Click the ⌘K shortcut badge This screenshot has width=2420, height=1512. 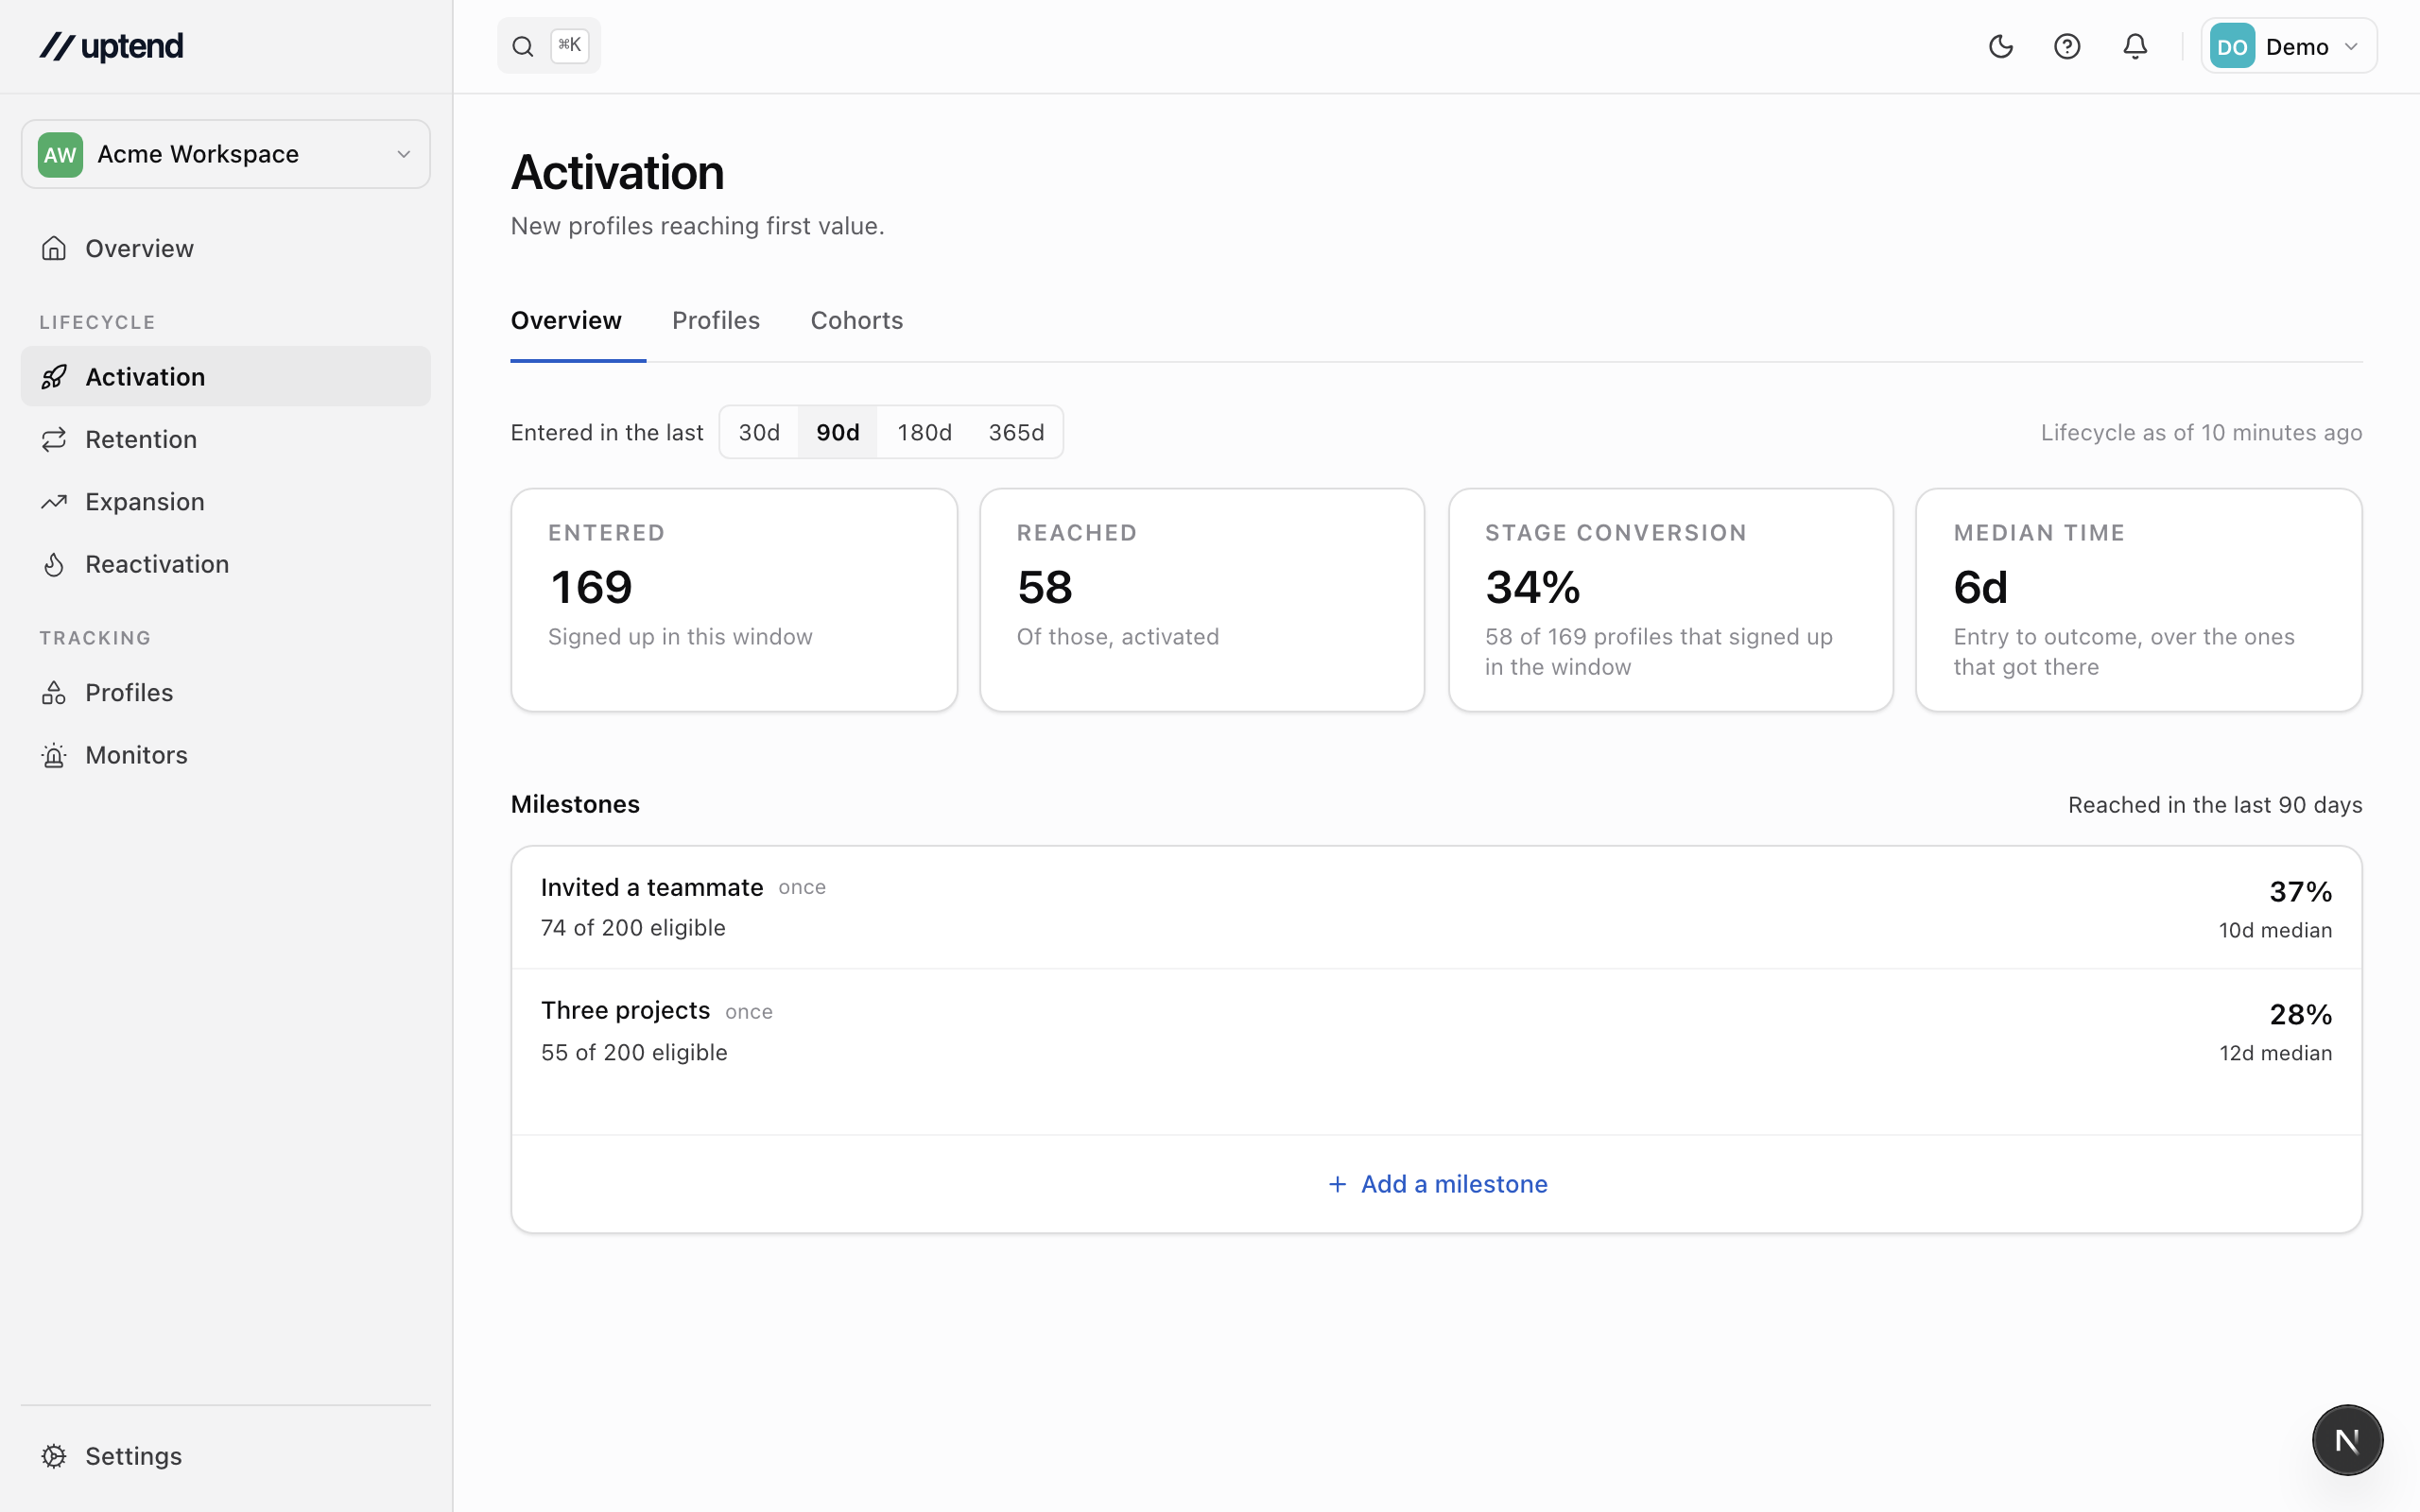[x=569, y=45]
